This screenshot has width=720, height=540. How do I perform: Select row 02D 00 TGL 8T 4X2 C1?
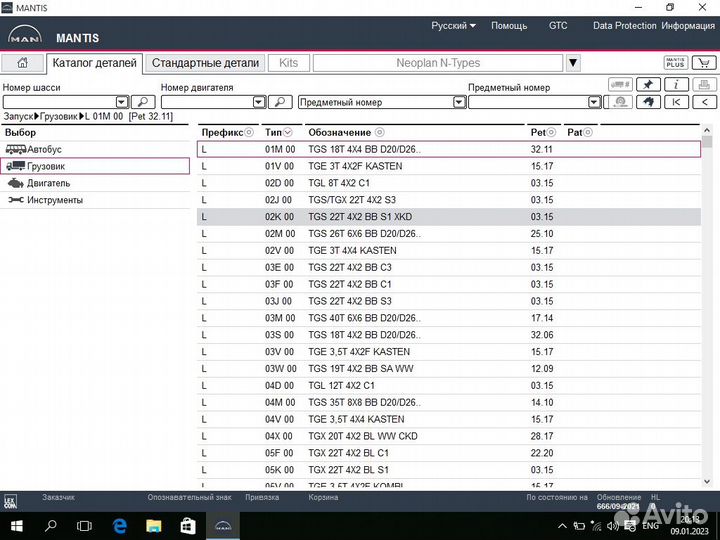[x=449, y=183]
